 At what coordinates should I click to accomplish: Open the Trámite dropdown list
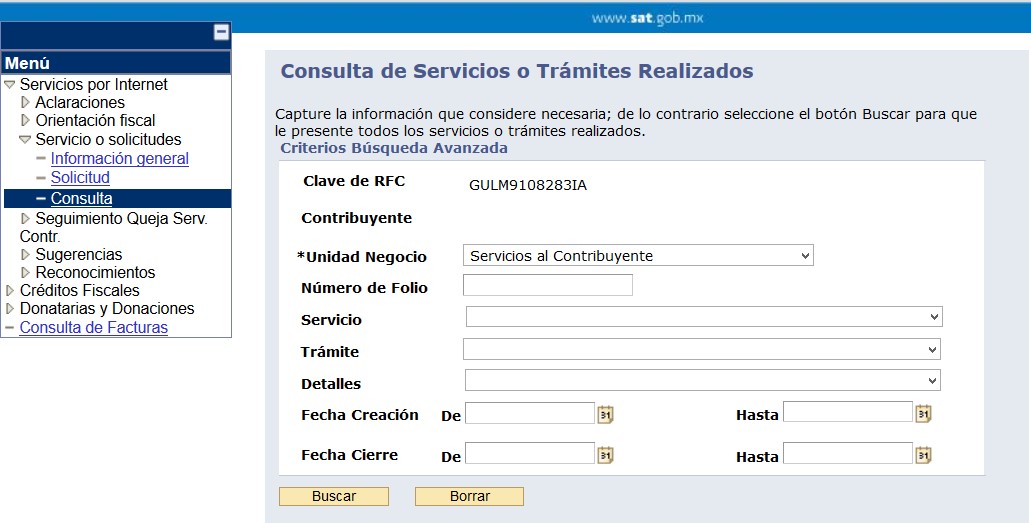[x=702, y=349]
